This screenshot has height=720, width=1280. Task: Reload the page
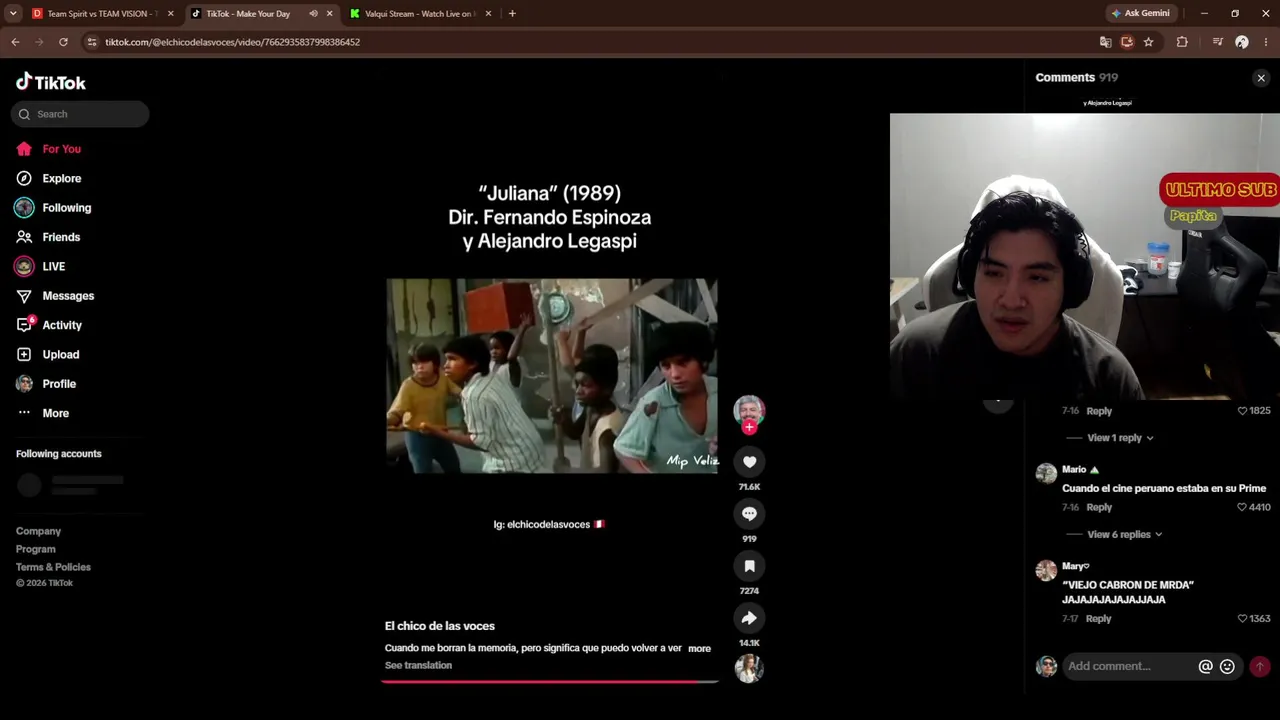tap(63, 42)
